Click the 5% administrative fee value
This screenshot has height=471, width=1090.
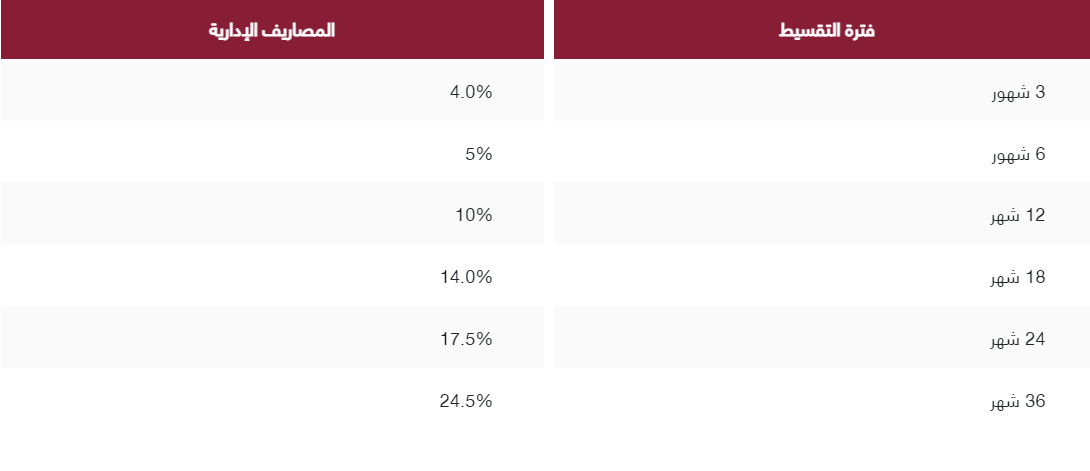(x=478, y=155)
